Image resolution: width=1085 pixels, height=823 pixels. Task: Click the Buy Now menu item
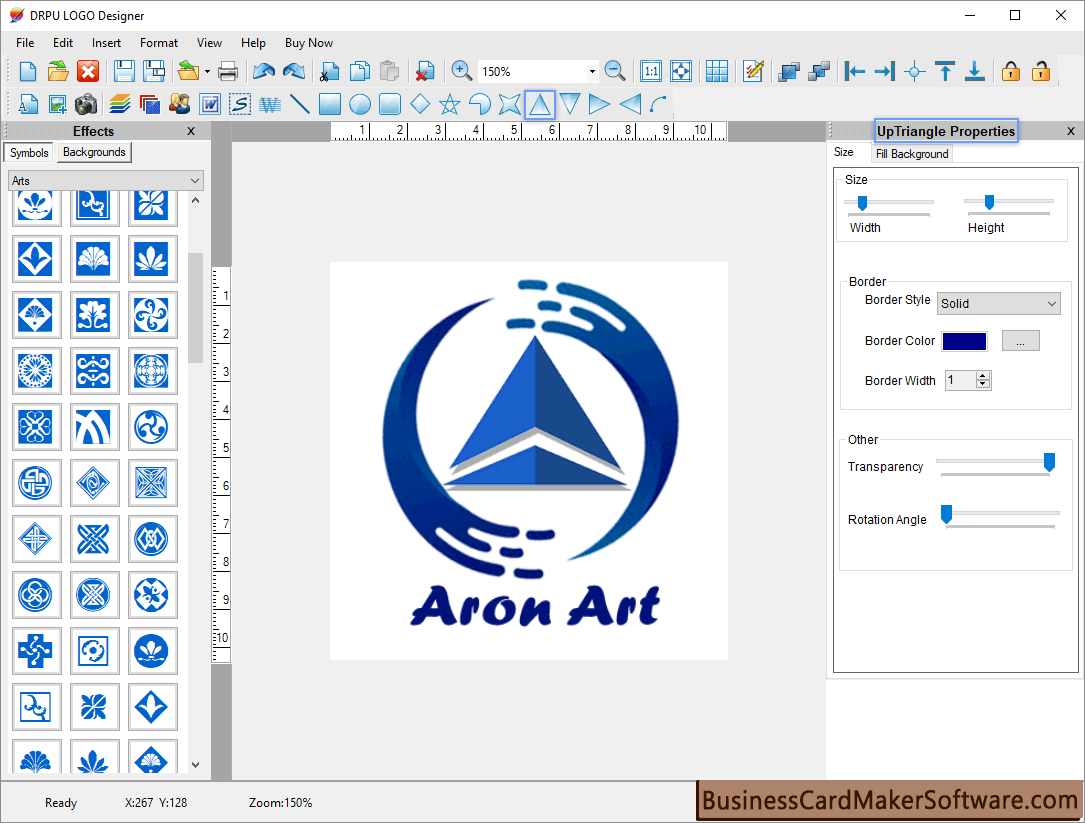point(309,43)
